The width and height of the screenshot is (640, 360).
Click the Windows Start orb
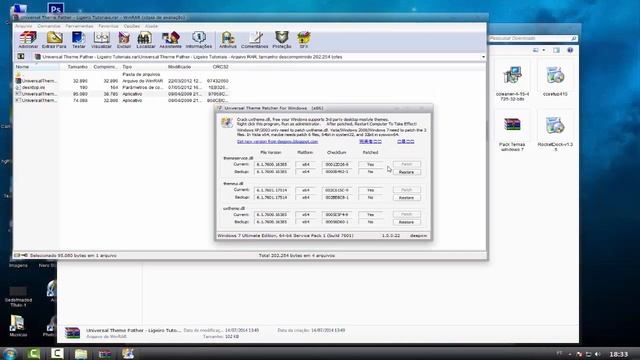coord(10,353)
